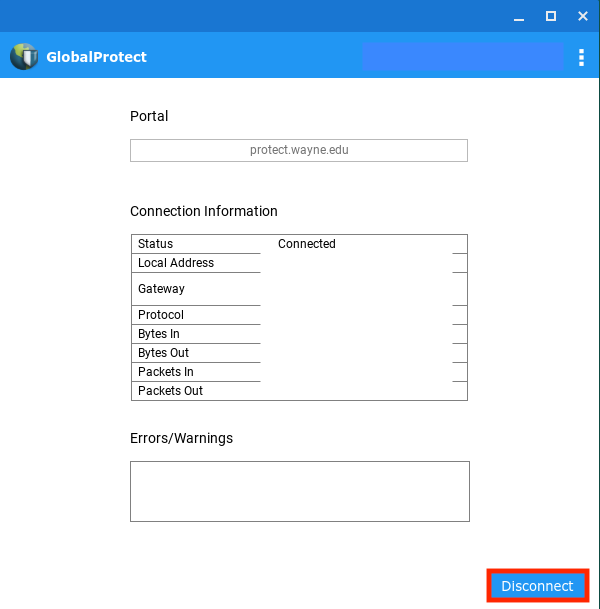600x609 pixels.
Task: Click the 'Portal' heading
Action: [149, 116]
